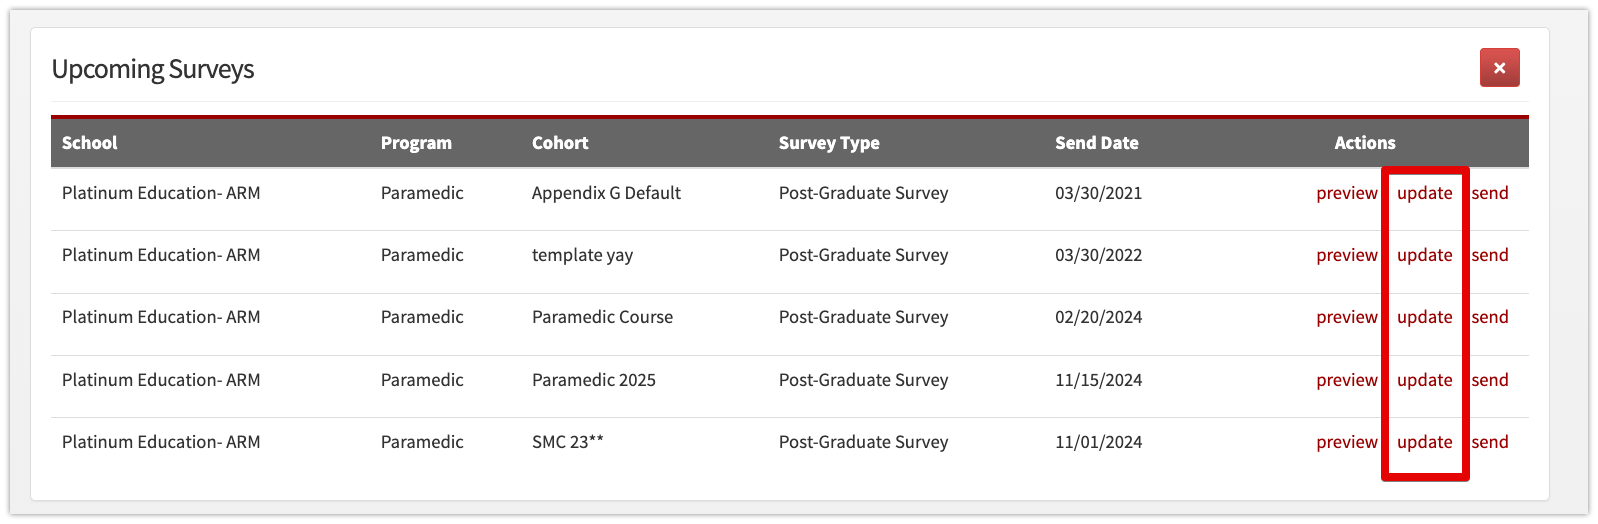Send the template yay survey
Image resolution: width=1598 pixels, height=524 pixels.
(x=1490, y=255)
